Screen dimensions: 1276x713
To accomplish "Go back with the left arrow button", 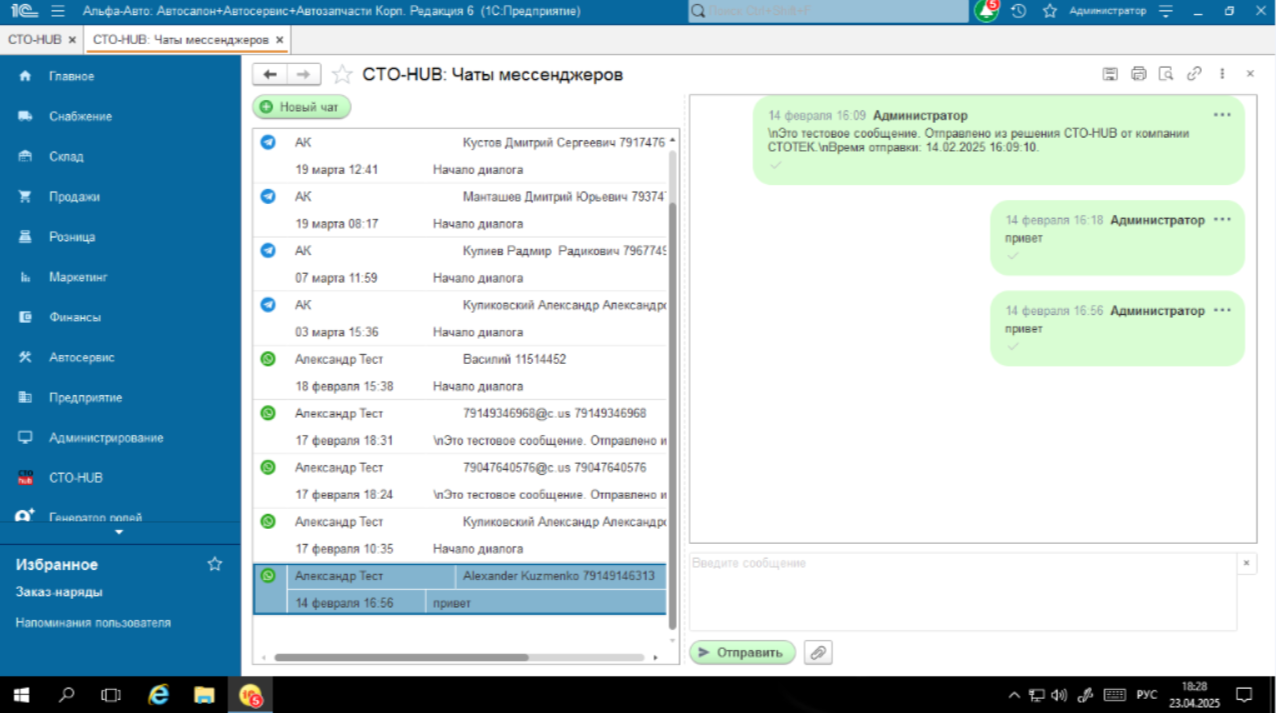I will pos(270,75).
